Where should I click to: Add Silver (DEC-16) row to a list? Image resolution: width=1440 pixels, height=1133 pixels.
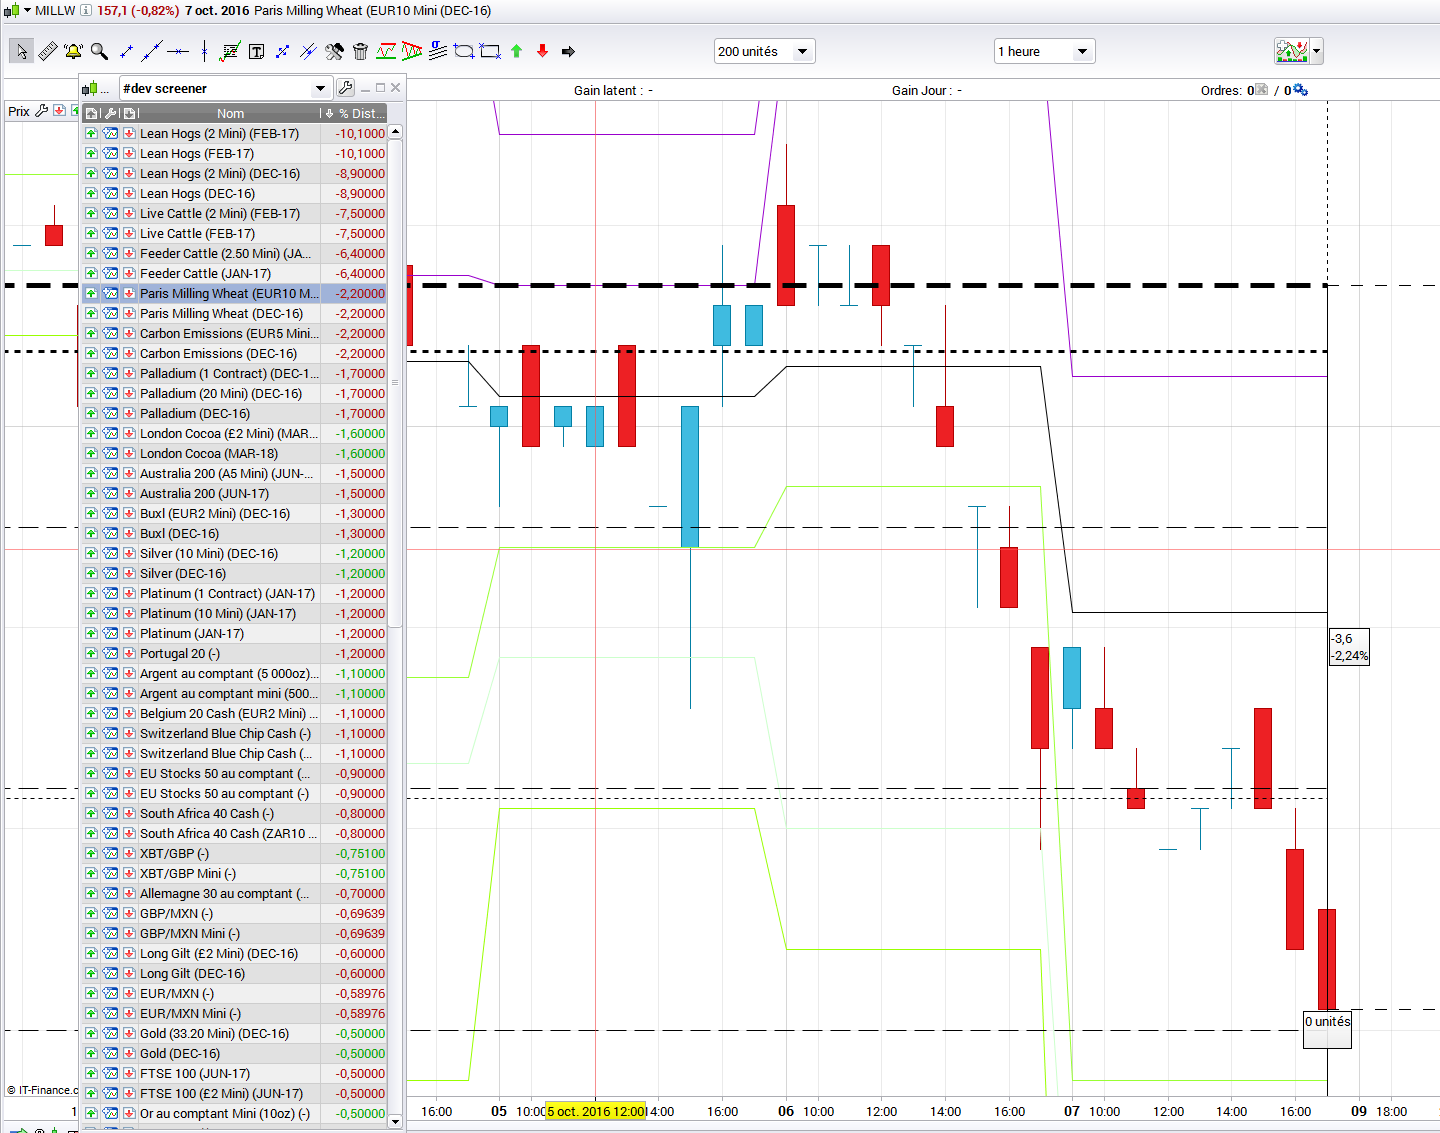tap(91, 573)
